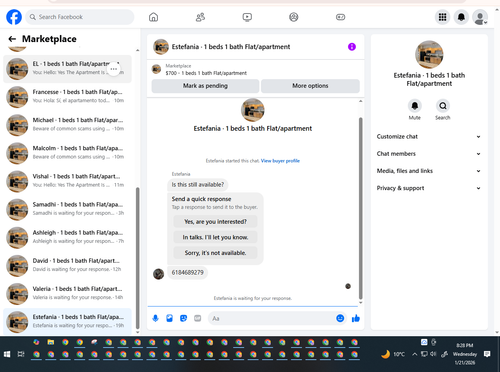The width and height of the screenshot is (500, 372).
Task: Open the Michael conversation
Action: 67,125
